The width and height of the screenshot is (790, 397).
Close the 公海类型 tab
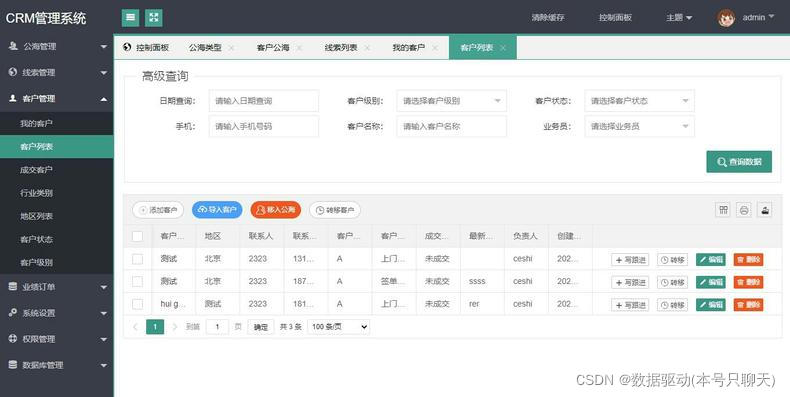click(x=231, y=48)
